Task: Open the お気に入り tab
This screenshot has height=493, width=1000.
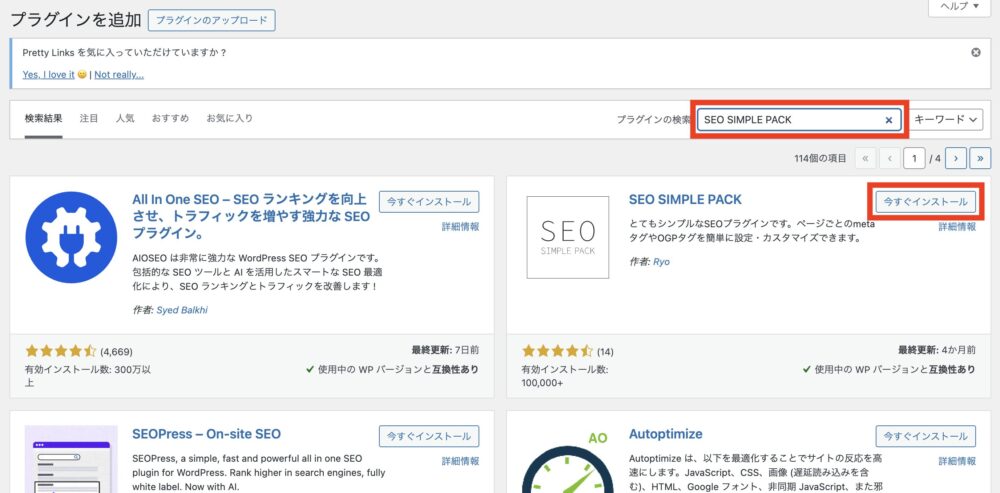Action: pyautogui.click(x=230, y=118)
